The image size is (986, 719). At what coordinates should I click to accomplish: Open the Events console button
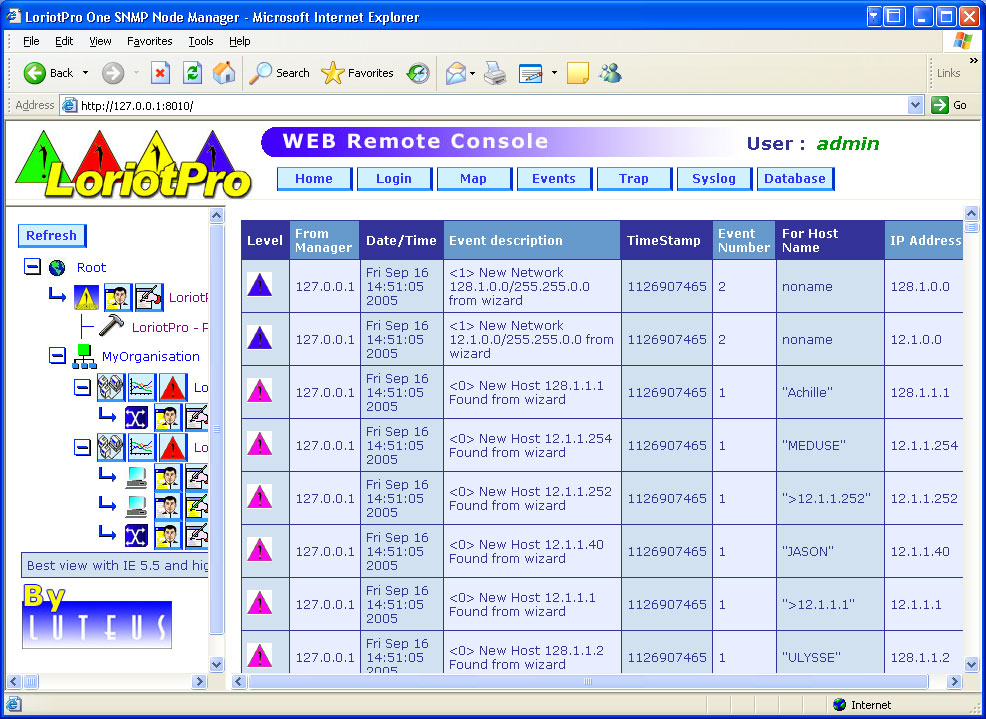point(553,179)
